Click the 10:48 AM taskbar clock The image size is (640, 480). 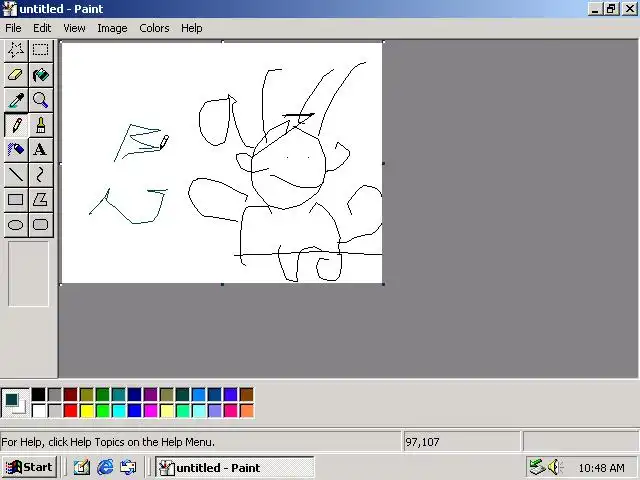click(x=601, y=468)
